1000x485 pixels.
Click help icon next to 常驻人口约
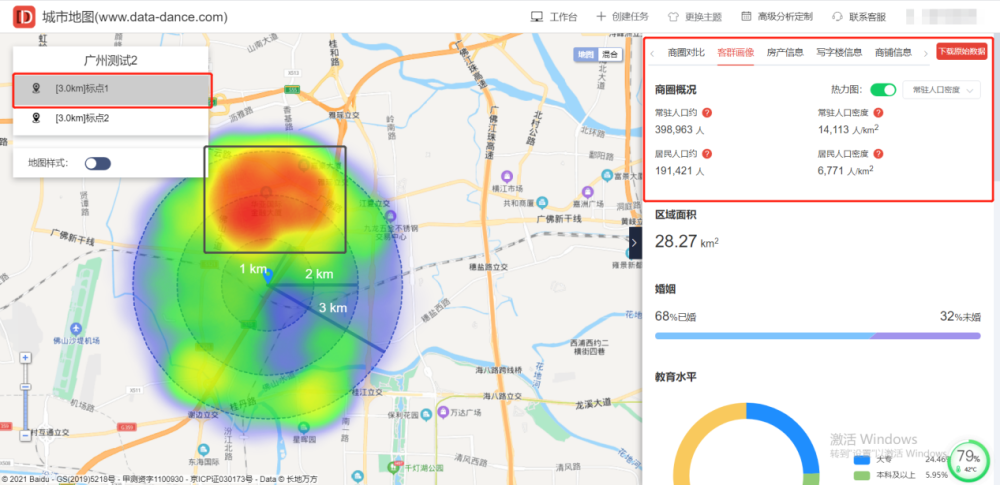pyautogui.click(x=707, y=113)
